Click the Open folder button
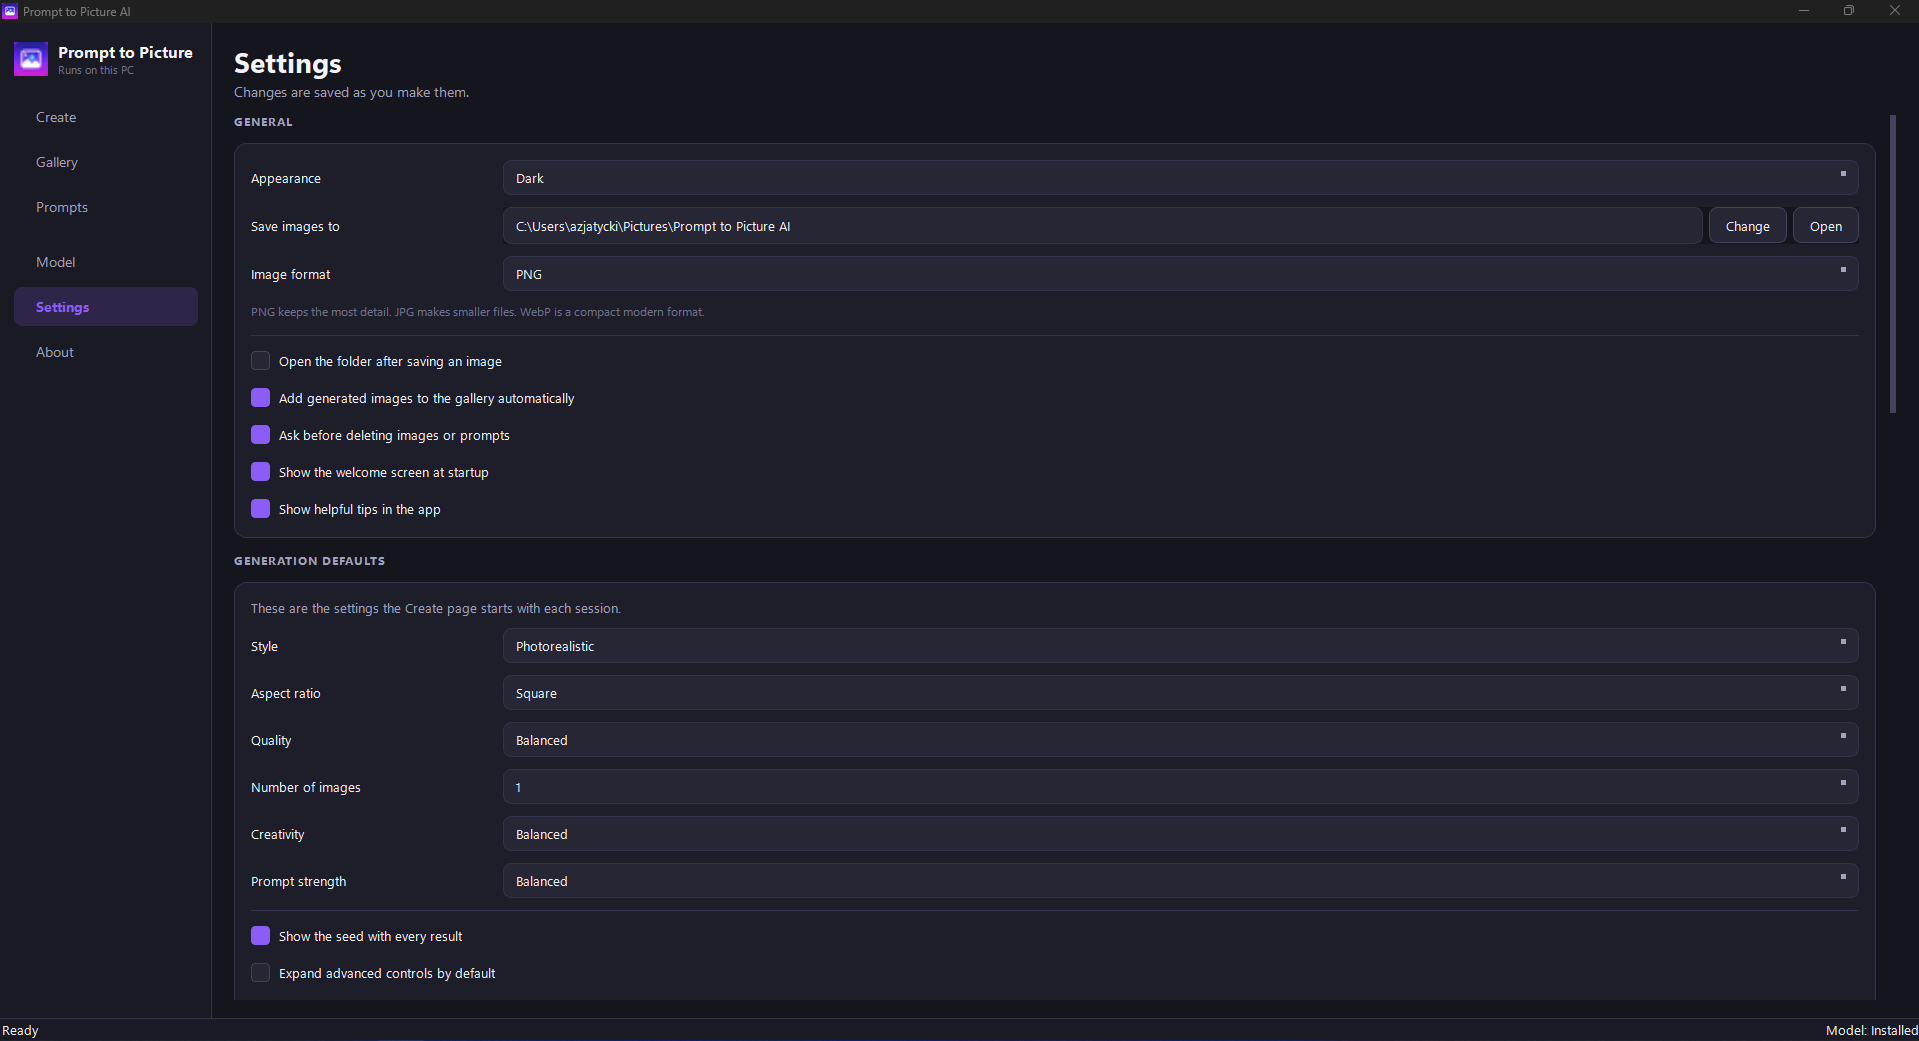 pos(1825,226)
